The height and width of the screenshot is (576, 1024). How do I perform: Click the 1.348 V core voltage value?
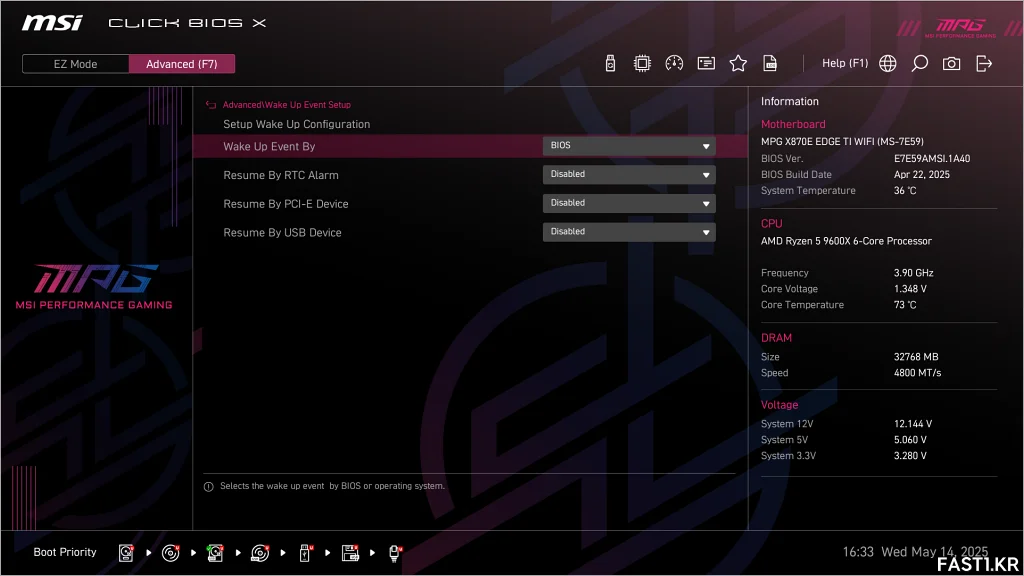pyautogui.click(x=910, y=289)
